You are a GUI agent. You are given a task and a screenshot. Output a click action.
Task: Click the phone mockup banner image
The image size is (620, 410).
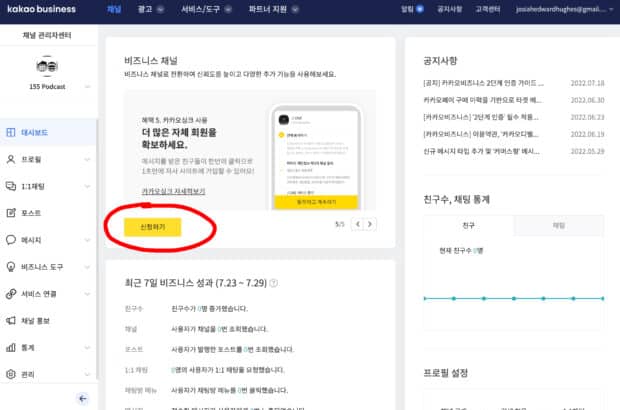point(316,157)
